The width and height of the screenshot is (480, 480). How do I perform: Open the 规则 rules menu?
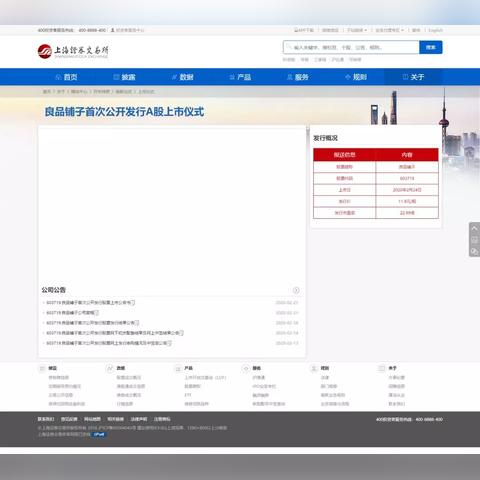coord(356,77)
